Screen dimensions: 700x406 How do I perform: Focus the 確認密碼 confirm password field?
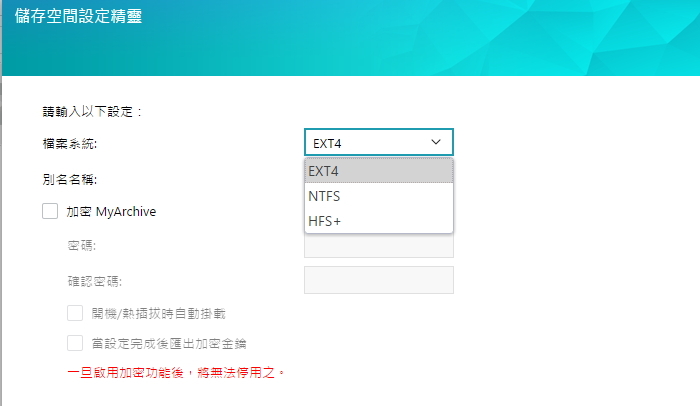click(378, 280)
